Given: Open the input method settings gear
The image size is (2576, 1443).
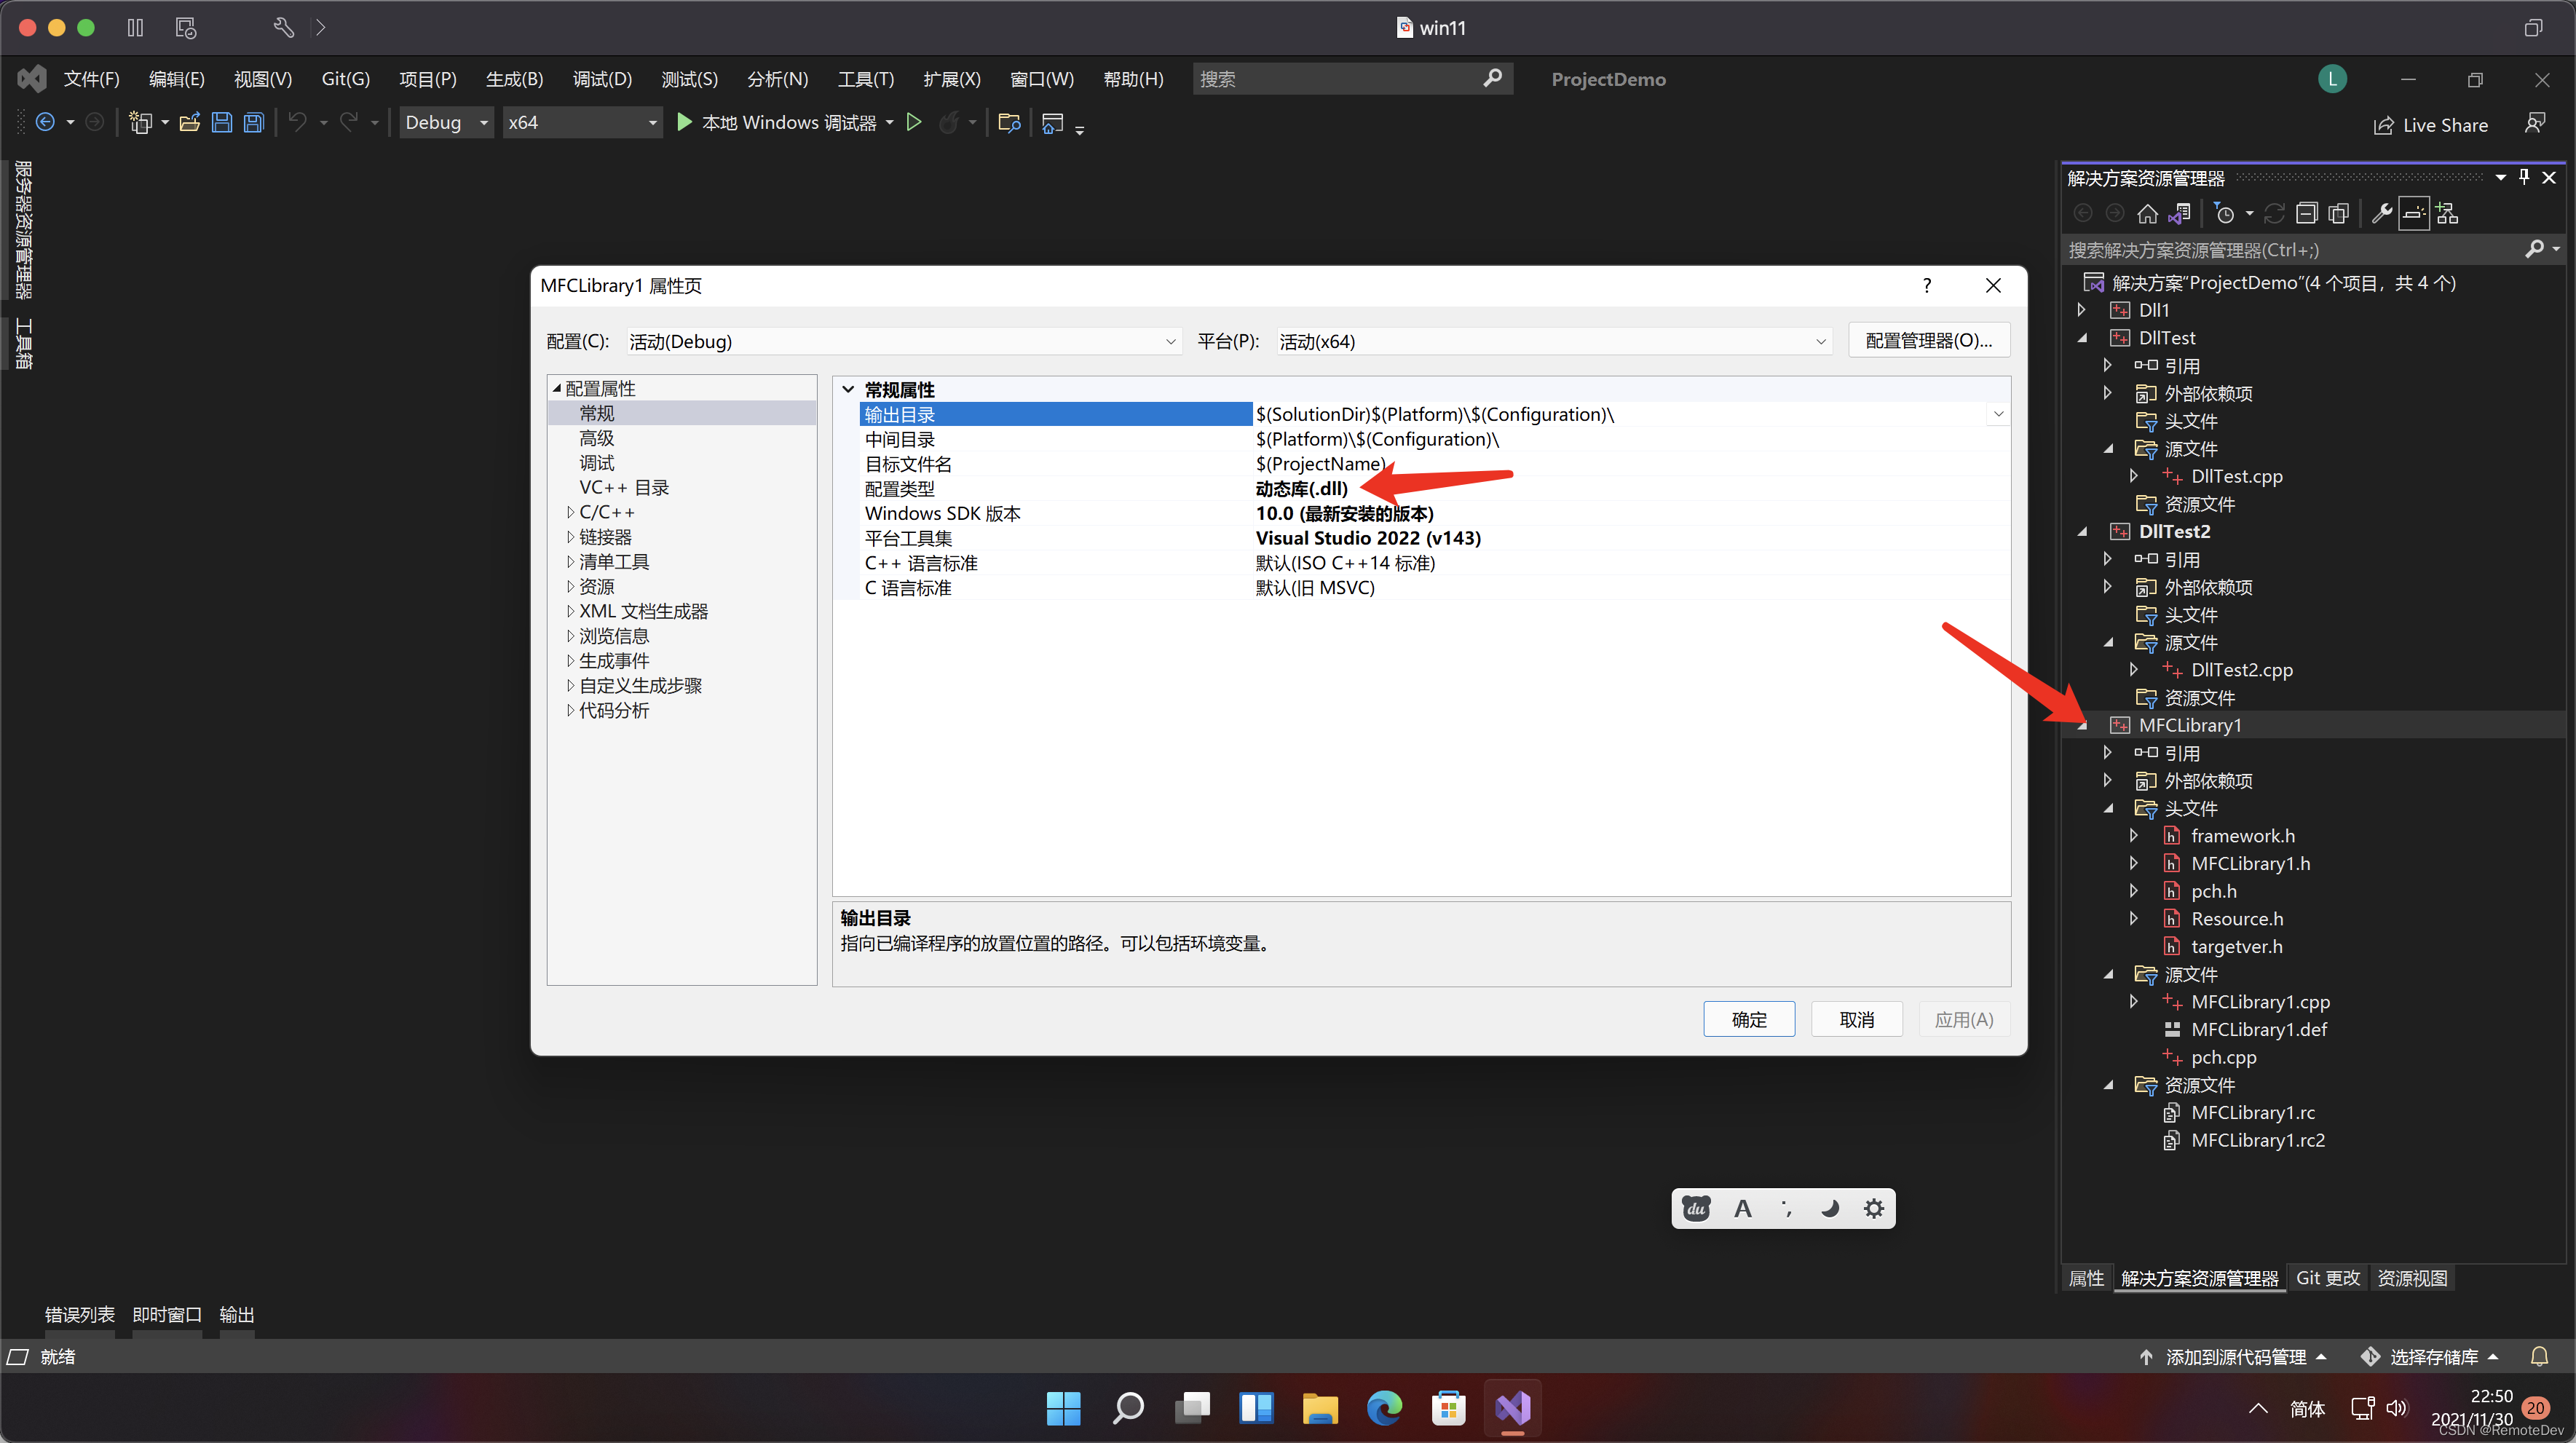Looking at the screenshot, I should tap(1873, 1208).
